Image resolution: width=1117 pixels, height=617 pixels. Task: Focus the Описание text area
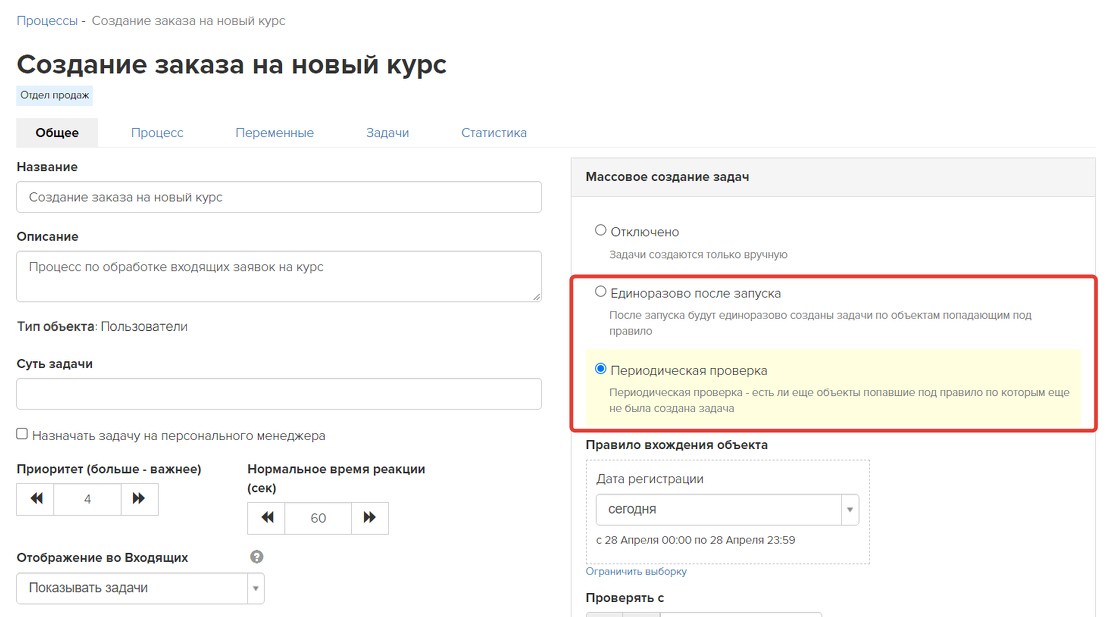pyautogui.click(x=279, y=276)
